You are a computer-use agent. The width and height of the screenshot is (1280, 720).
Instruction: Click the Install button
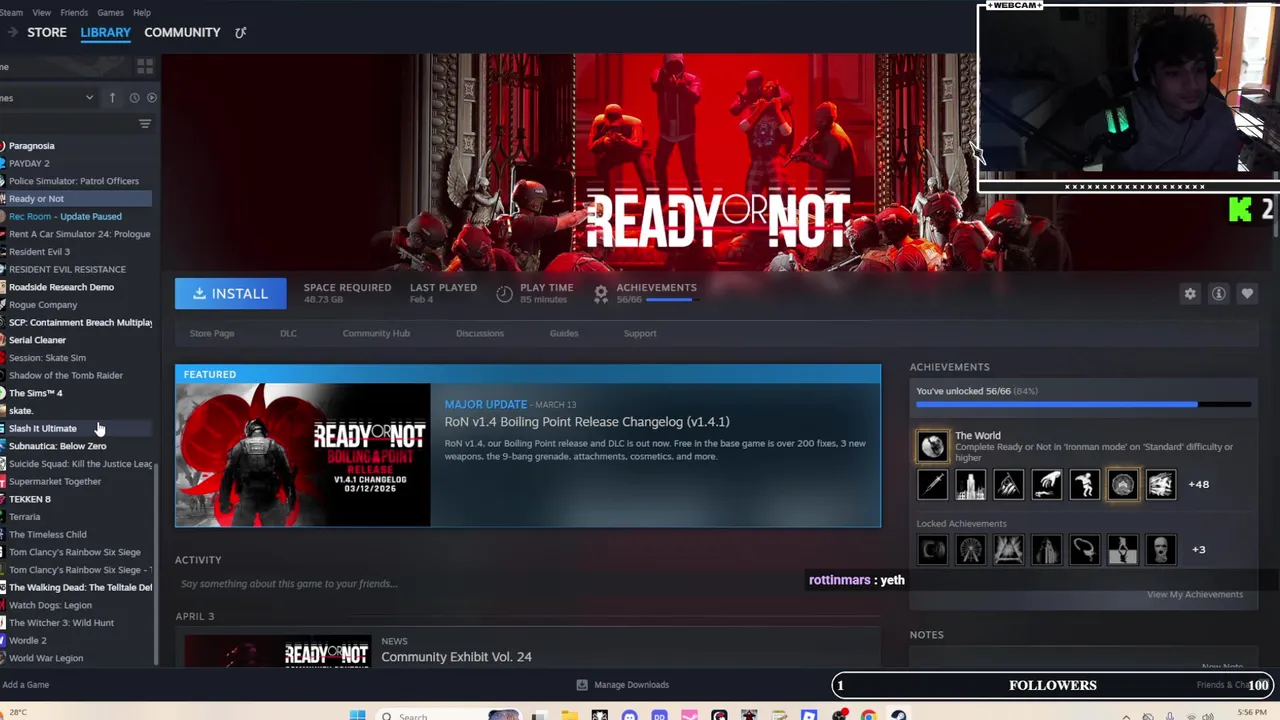coord(230,293)
